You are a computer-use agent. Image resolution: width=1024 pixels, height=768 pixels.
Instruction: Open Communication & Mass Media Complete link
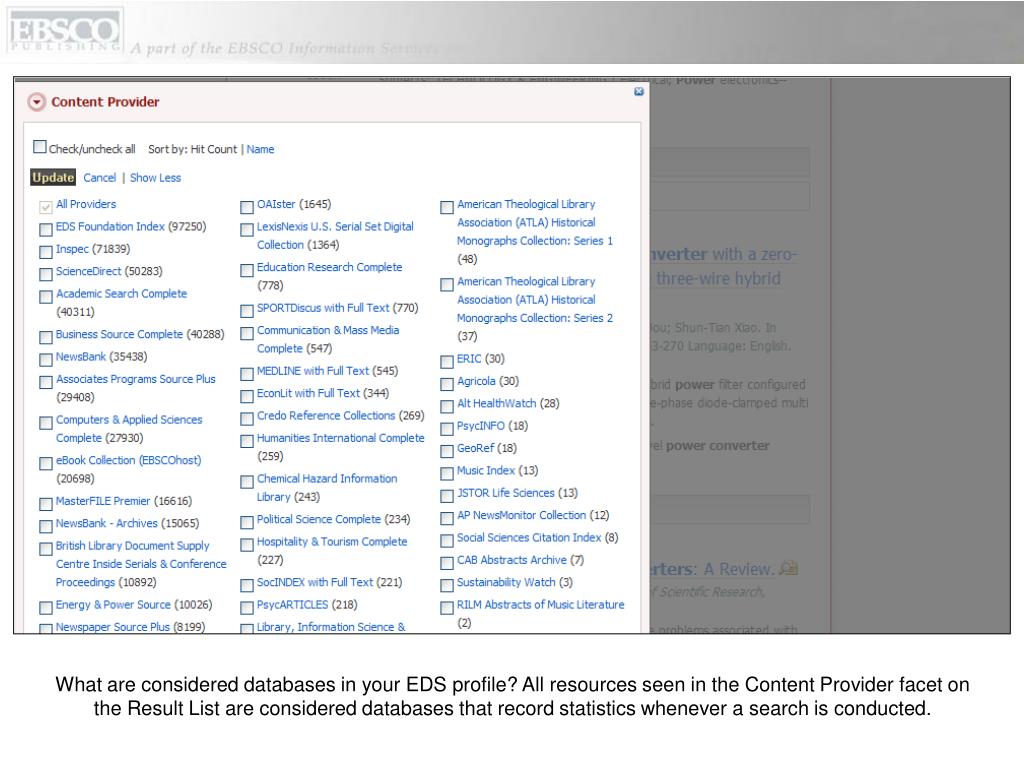pos(328,339)
